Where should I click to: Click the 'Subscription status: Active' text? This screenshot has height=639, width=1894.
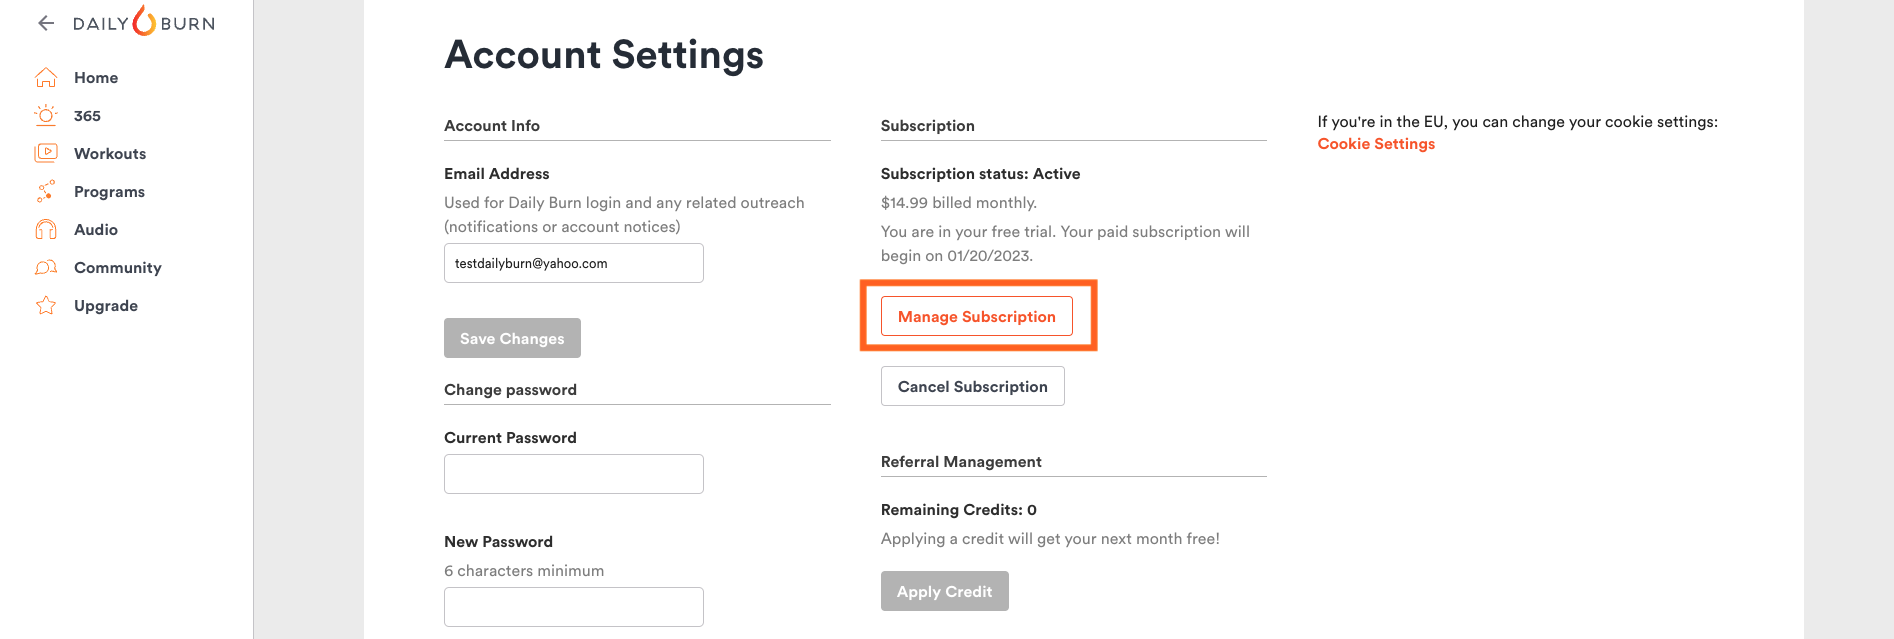coord(980,173)
